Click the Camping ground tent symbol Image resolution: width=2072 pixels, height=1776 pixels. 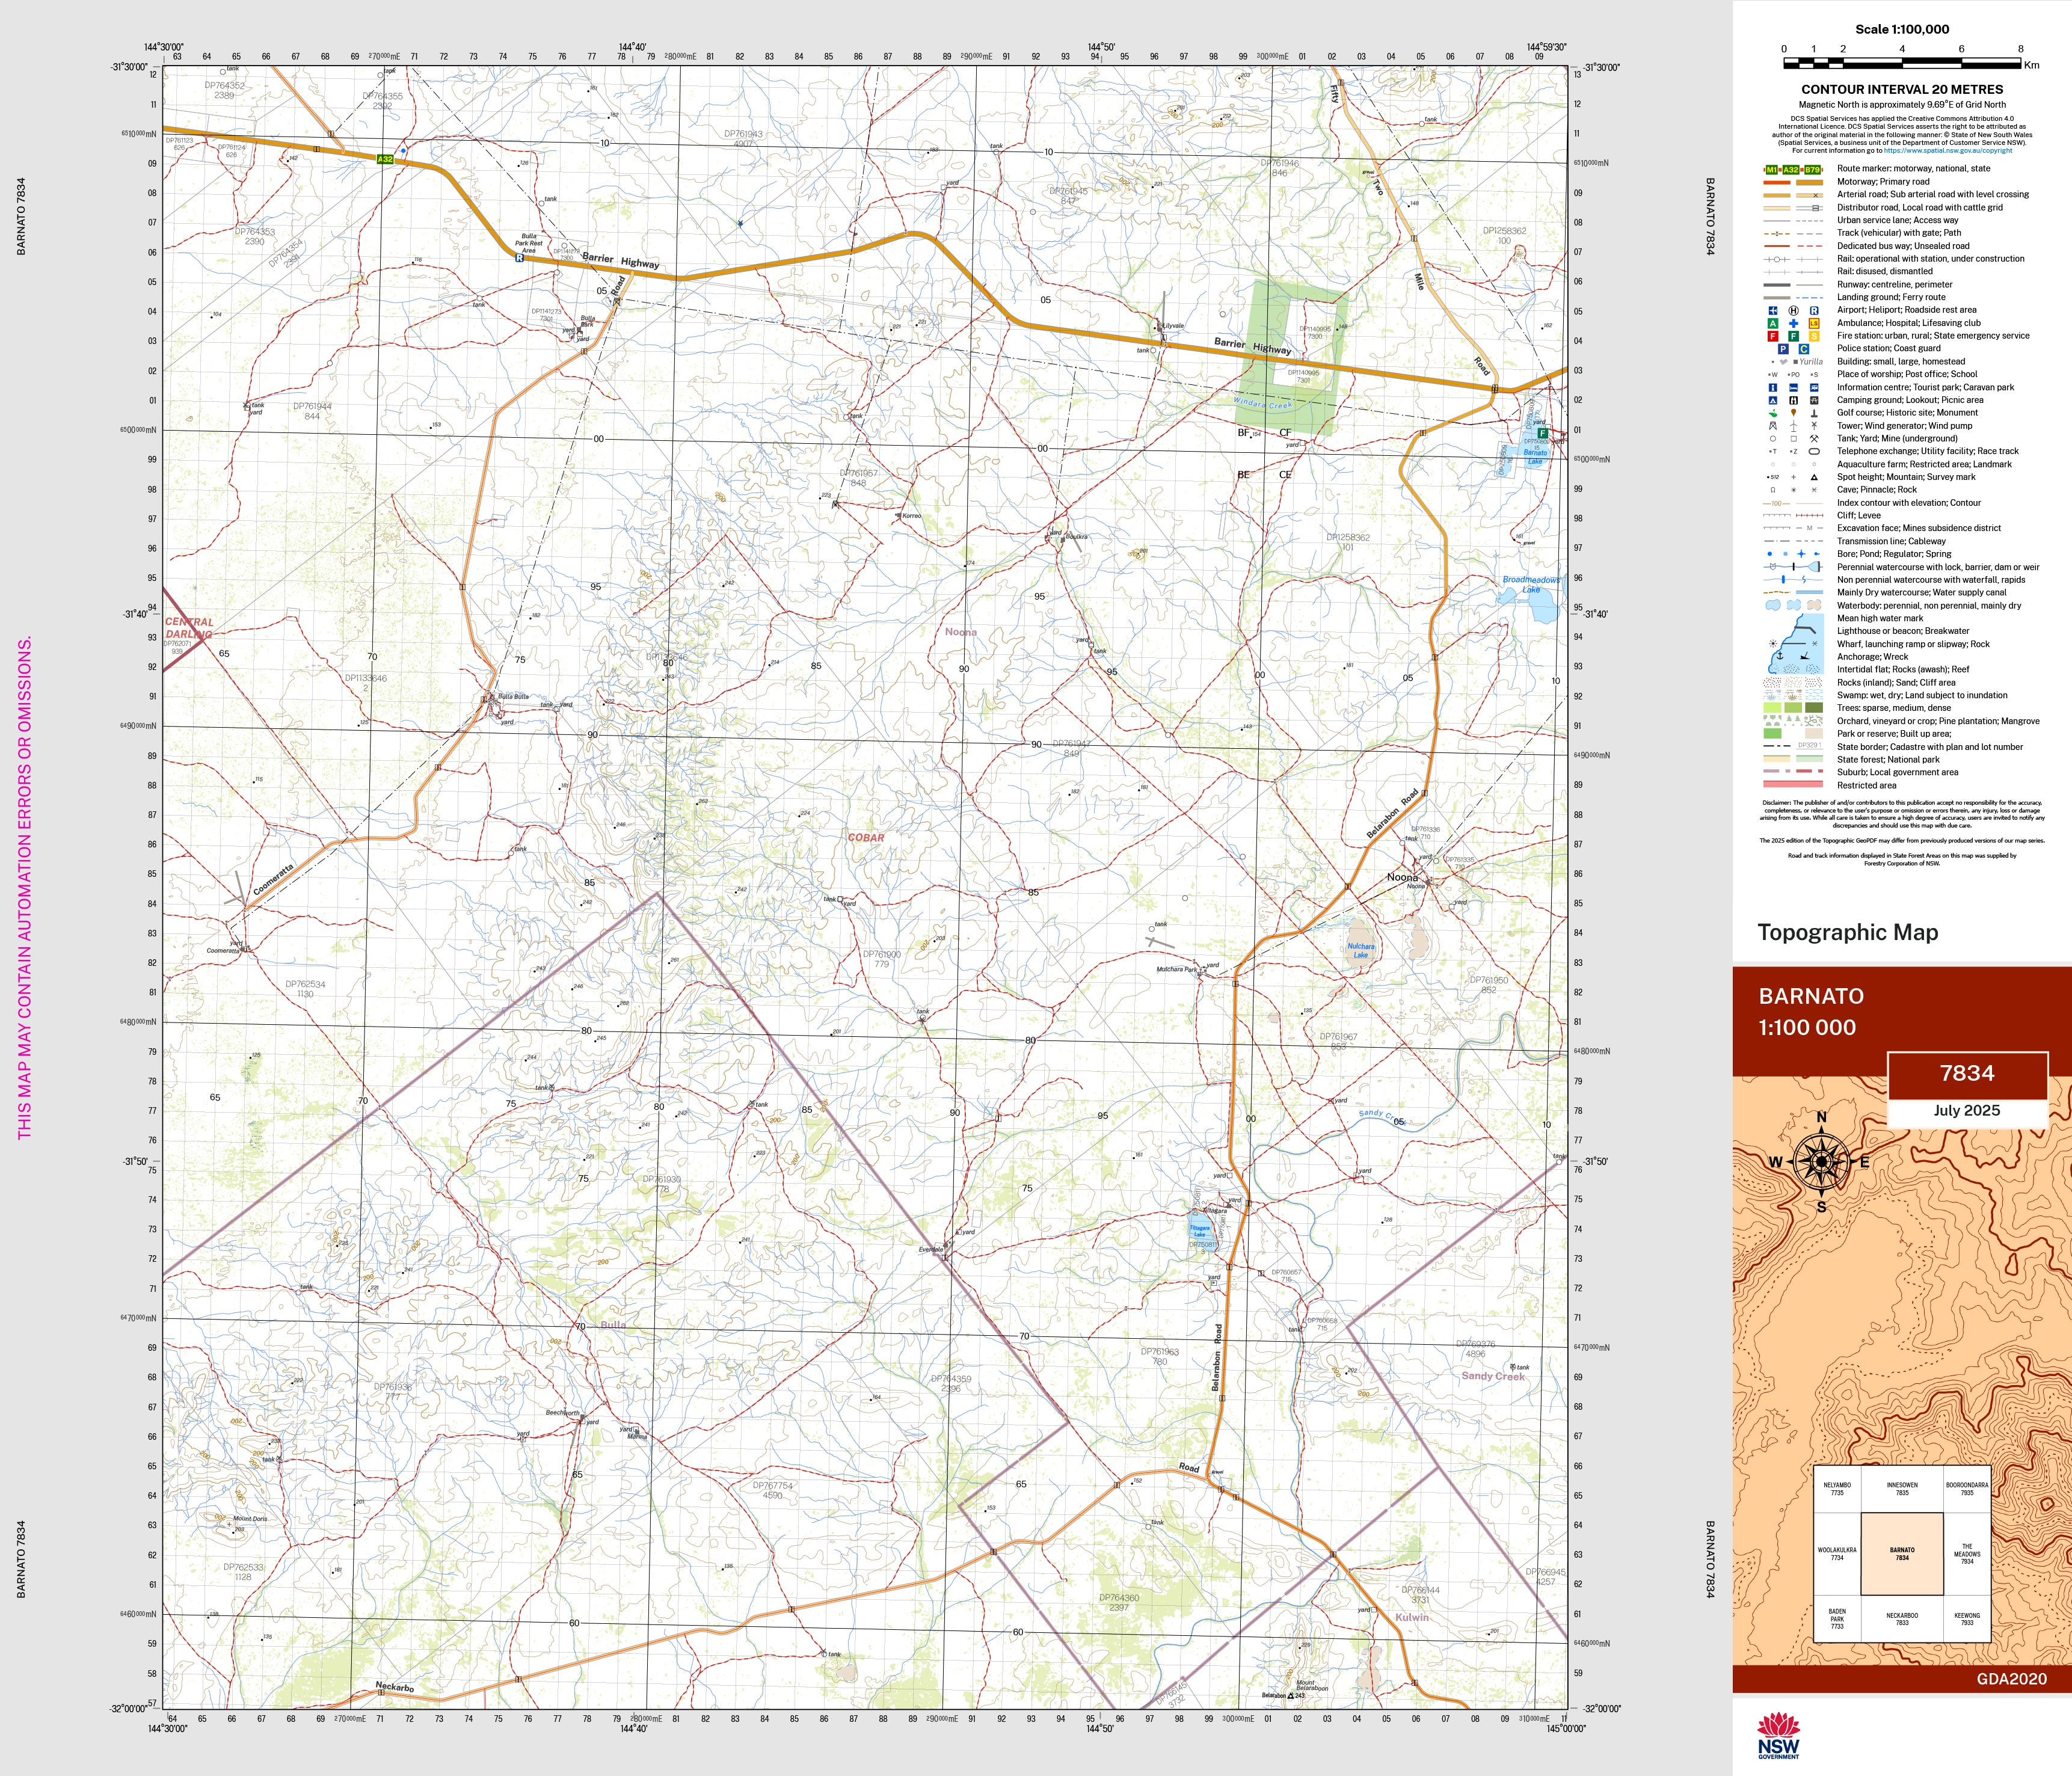click(1773, 401)
